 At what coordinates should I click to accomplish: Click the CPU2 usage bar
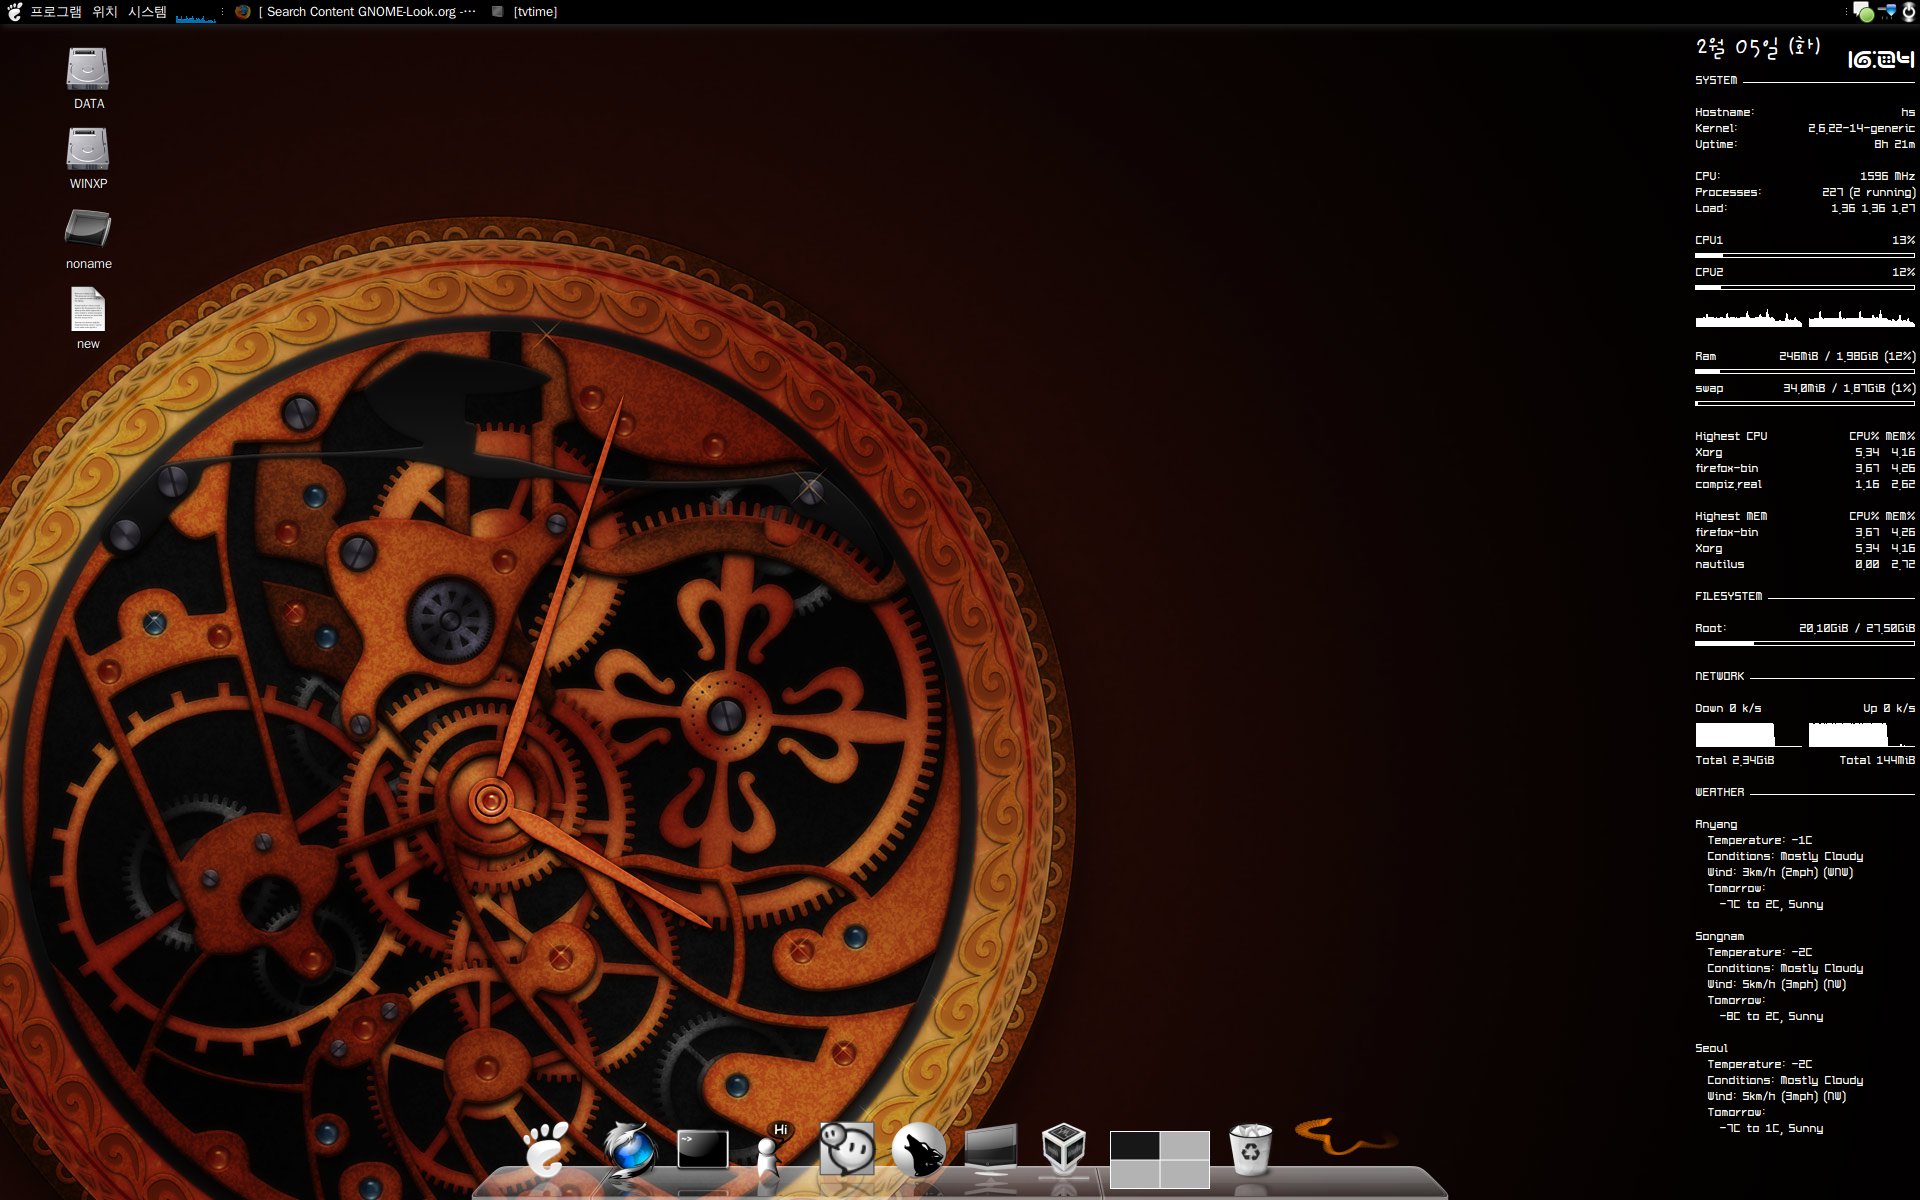[x=1804, y=288]
